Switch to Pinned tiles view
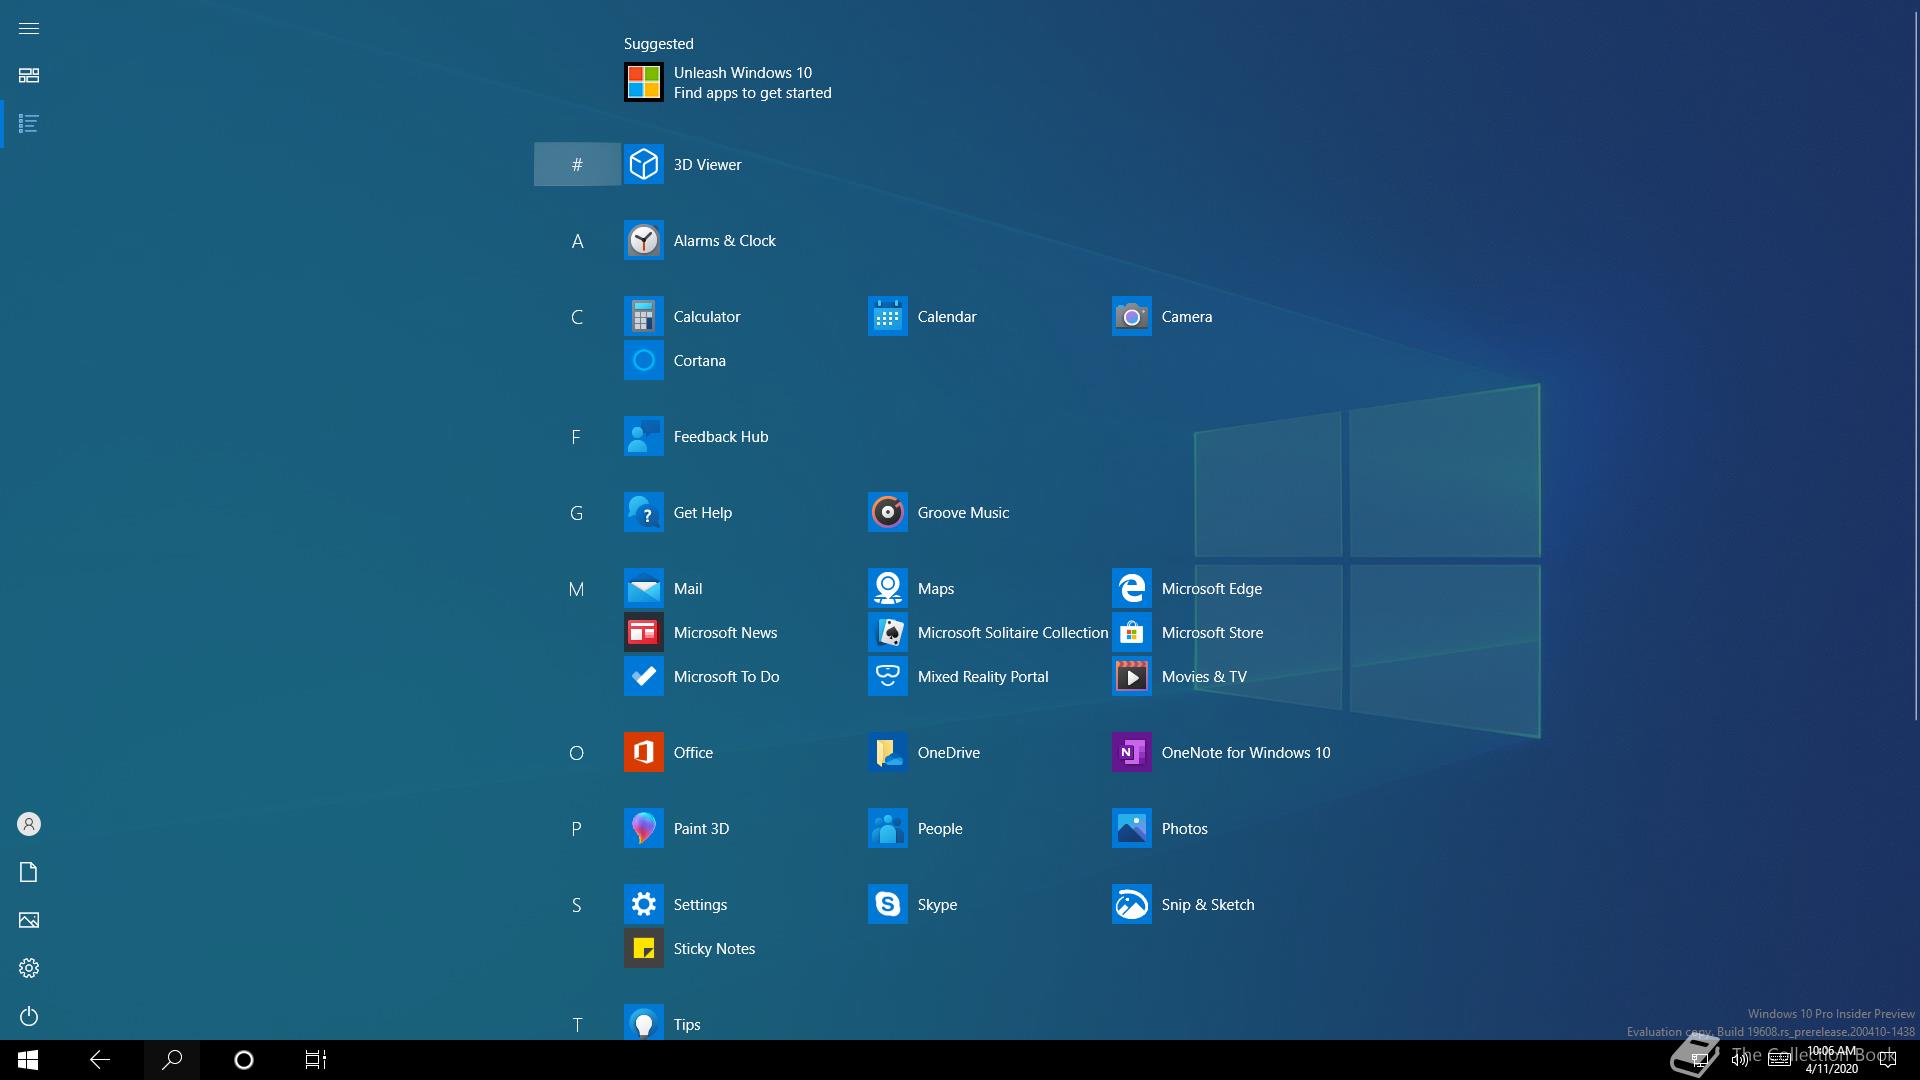1920x1080 pixels. (x=29, y=76)
